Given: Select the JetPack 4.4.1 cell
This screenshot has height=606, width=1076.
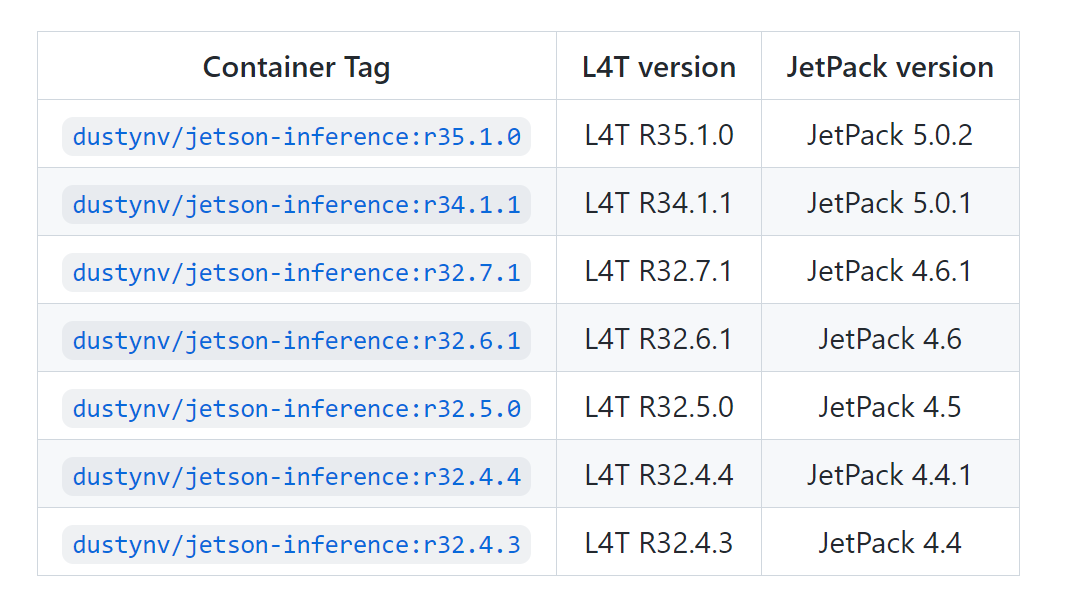Looking at the screenshot, I should click(890, 474).
